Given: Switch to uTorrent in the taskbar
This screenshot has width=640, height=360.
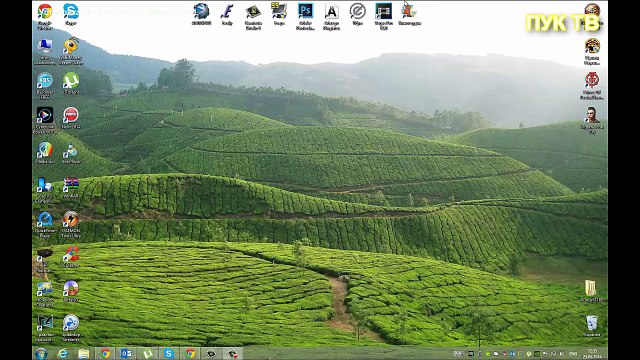Looking at the screenshot, I should (147, 353).
